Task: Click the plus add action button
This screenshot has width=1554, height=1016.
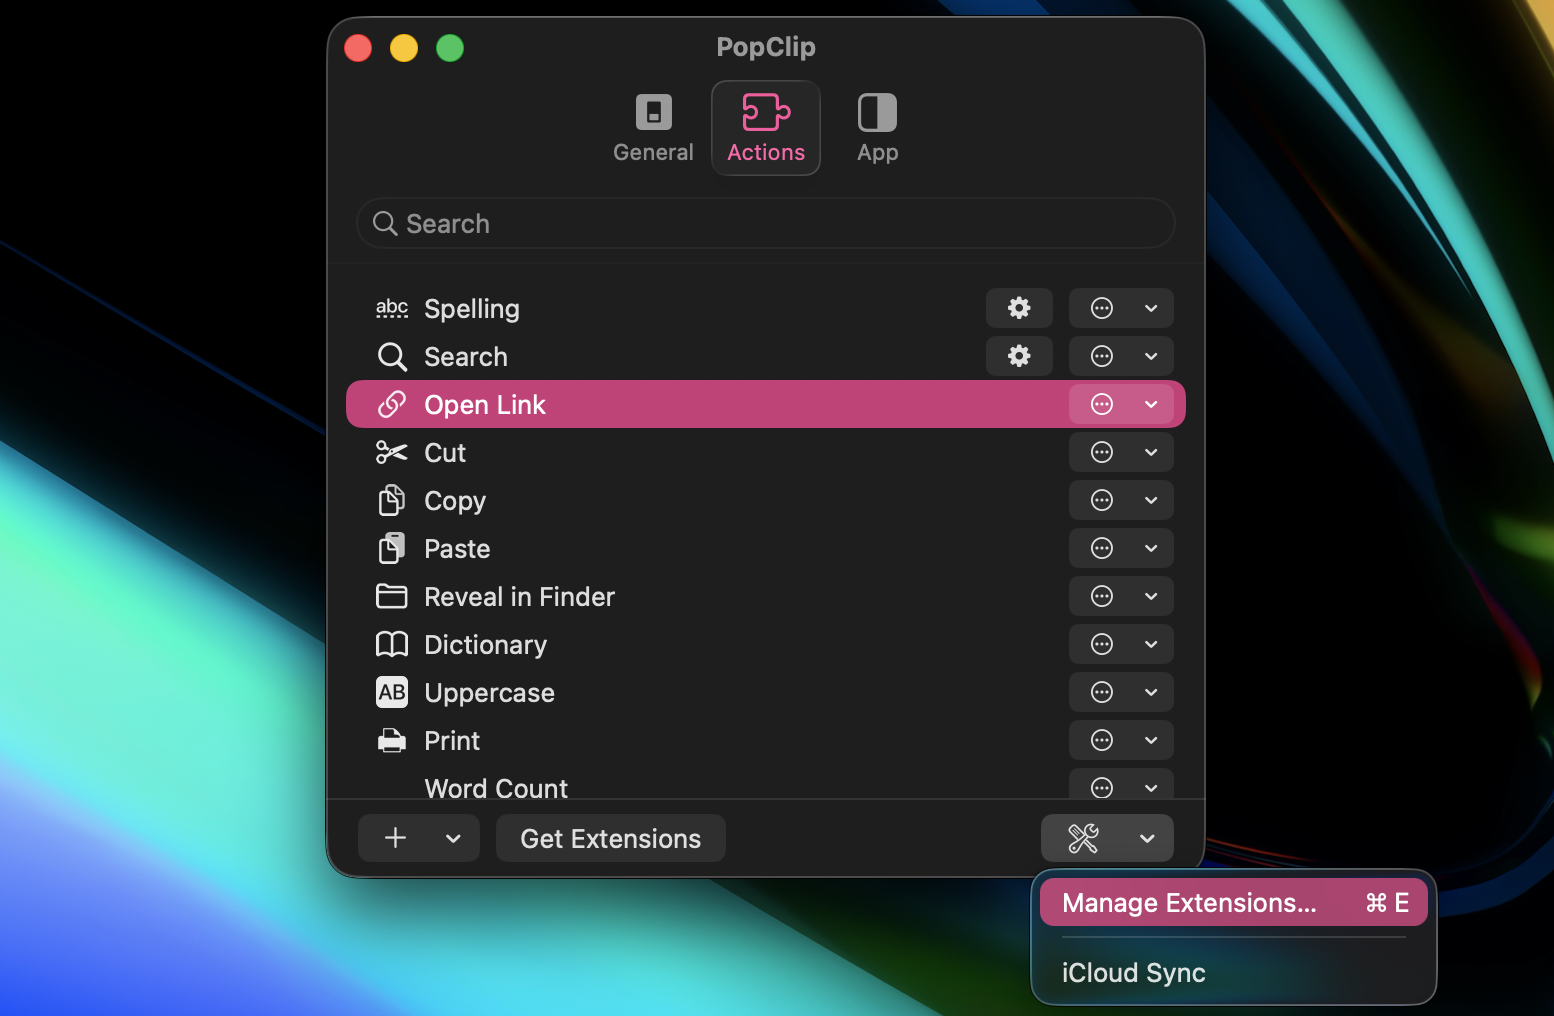Action: [396, 838]
